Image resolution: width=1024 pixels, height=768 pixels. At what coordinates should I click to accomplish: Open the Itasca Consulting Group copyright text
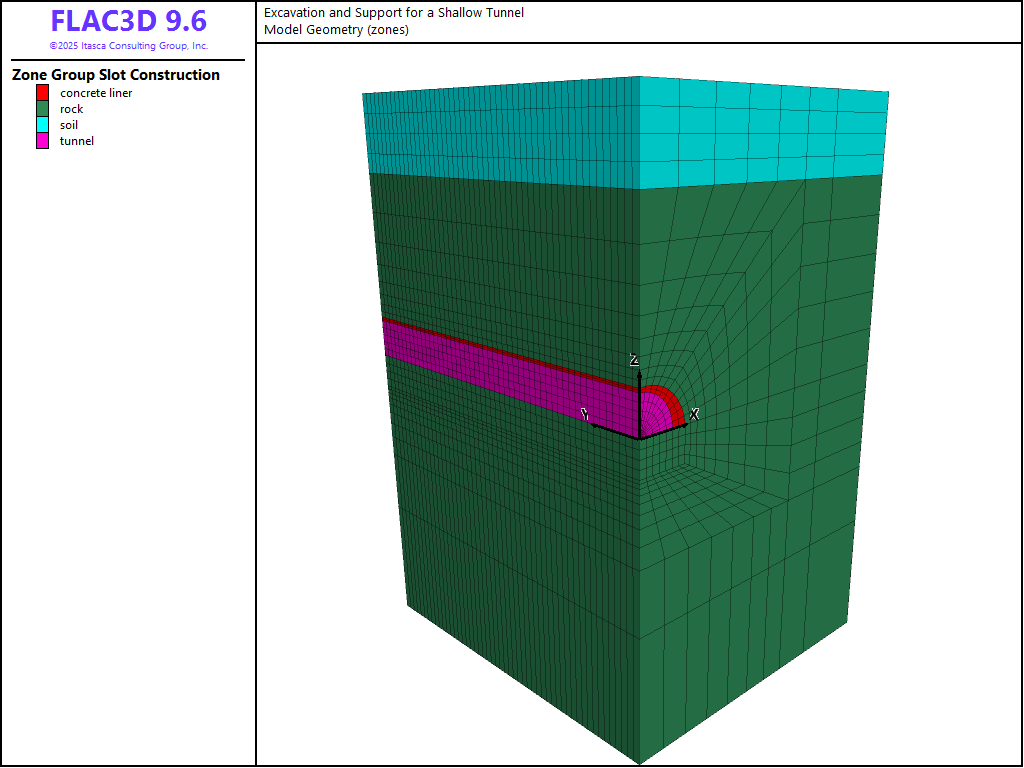coord(128,46)
